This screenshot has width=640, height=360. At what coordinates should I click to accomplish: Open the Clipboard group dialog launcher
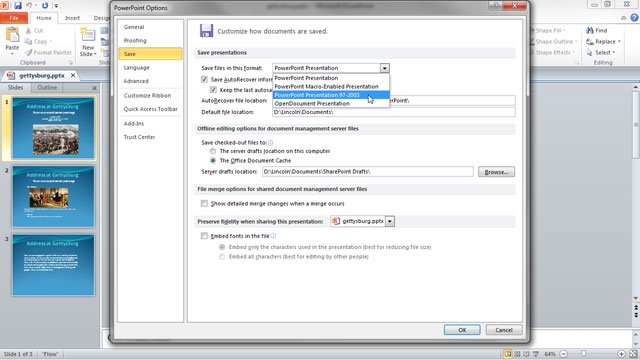pyautogui.click(x=71, y=63)
